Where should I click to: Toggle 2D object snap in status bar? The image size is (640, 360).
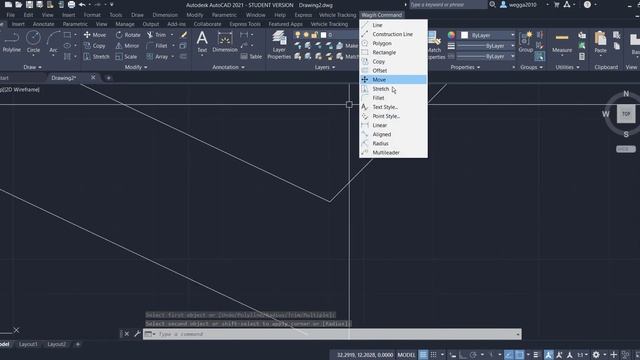[519, 355]
